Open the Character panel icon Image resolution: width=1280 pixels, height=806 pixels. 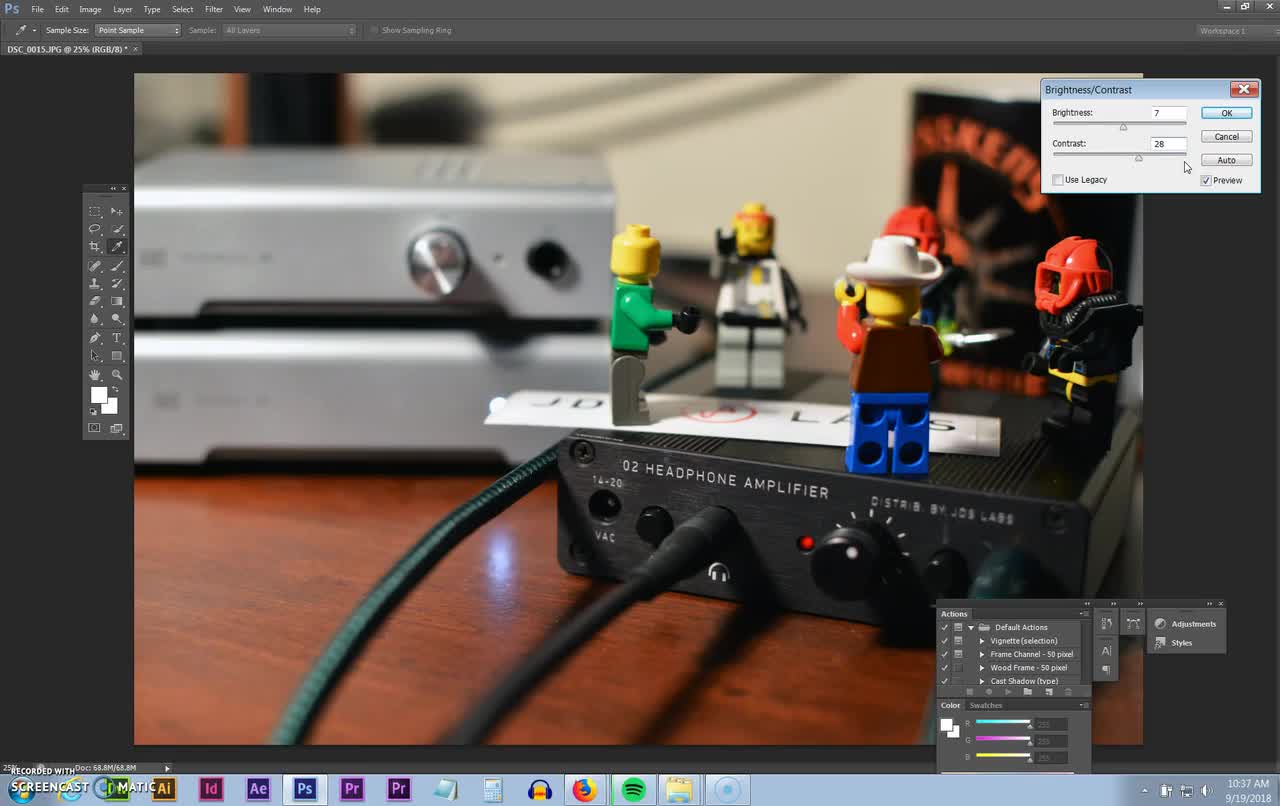(1106, 651)
